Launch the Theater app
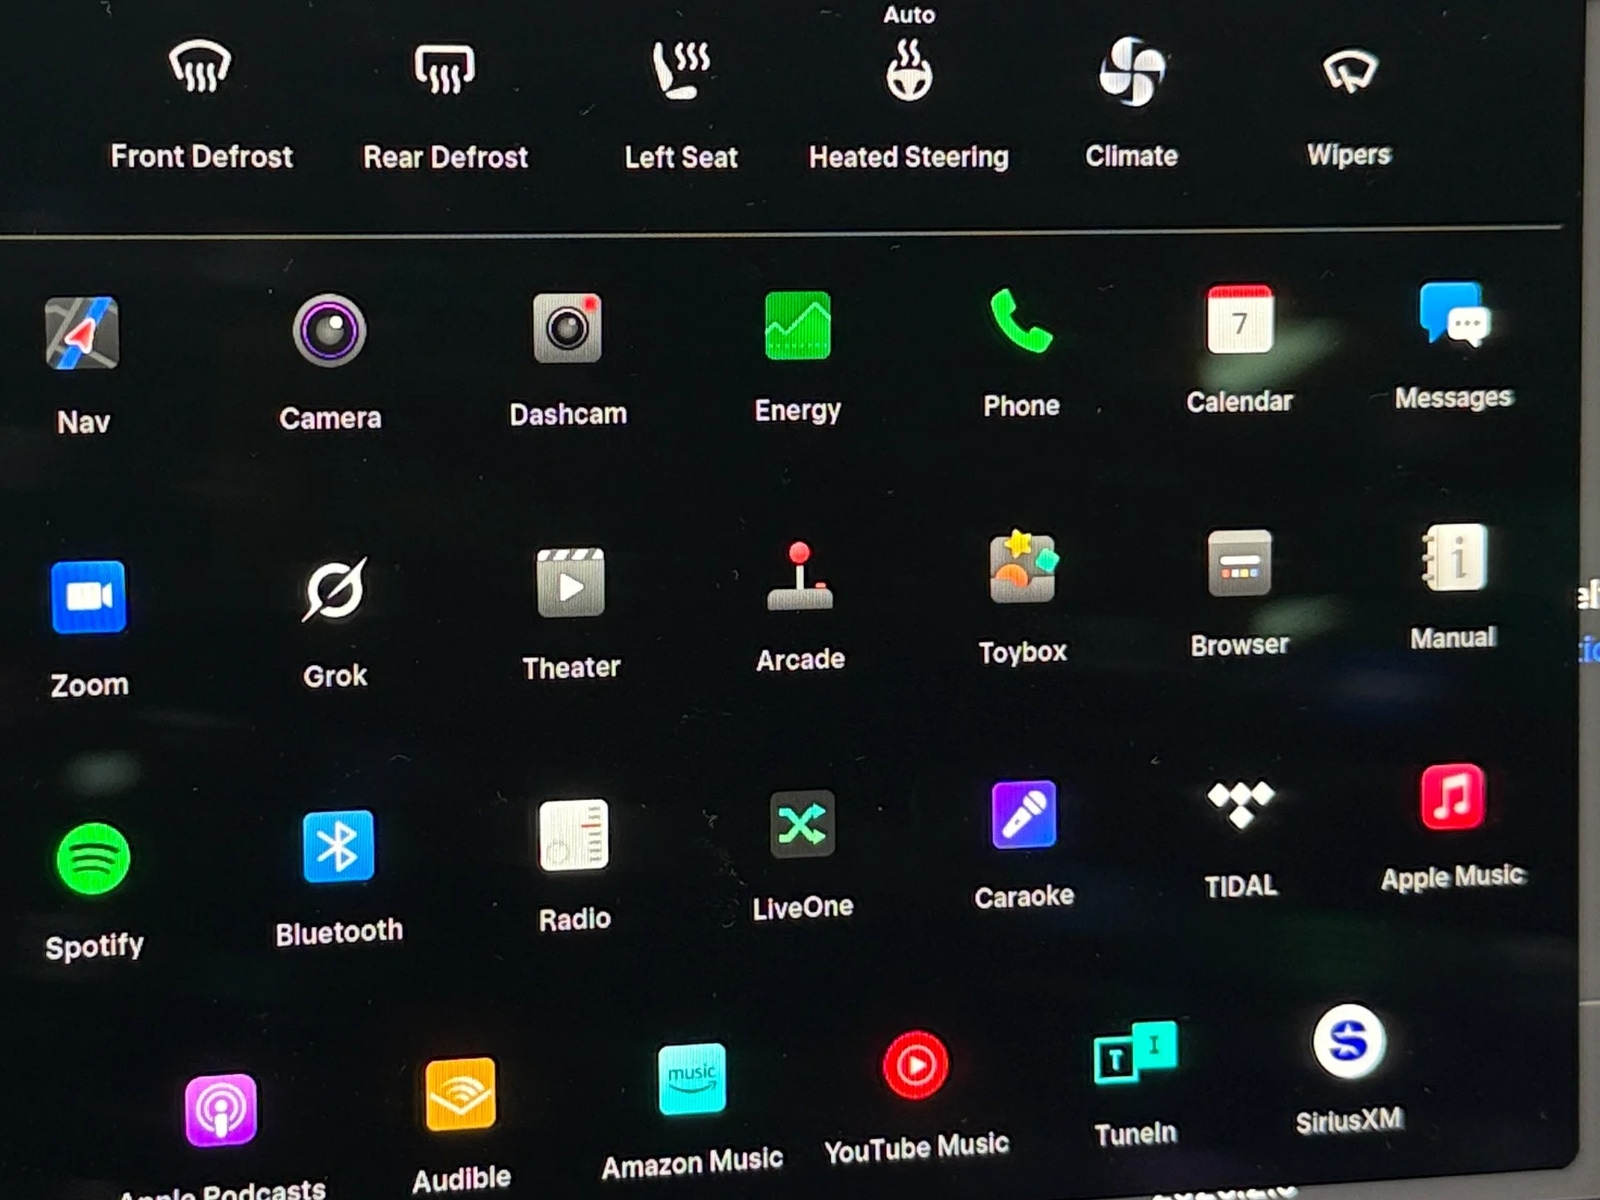 pos(570,583)
